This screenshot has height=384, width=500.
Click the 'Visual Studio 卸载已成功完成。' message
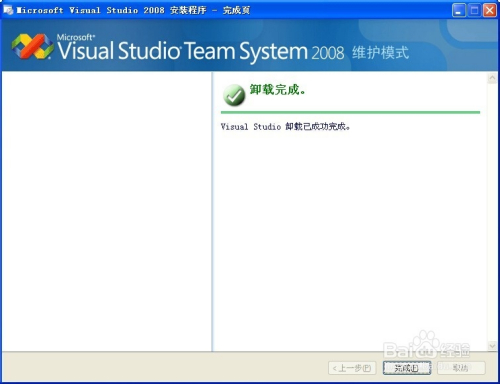coord(285,127)
